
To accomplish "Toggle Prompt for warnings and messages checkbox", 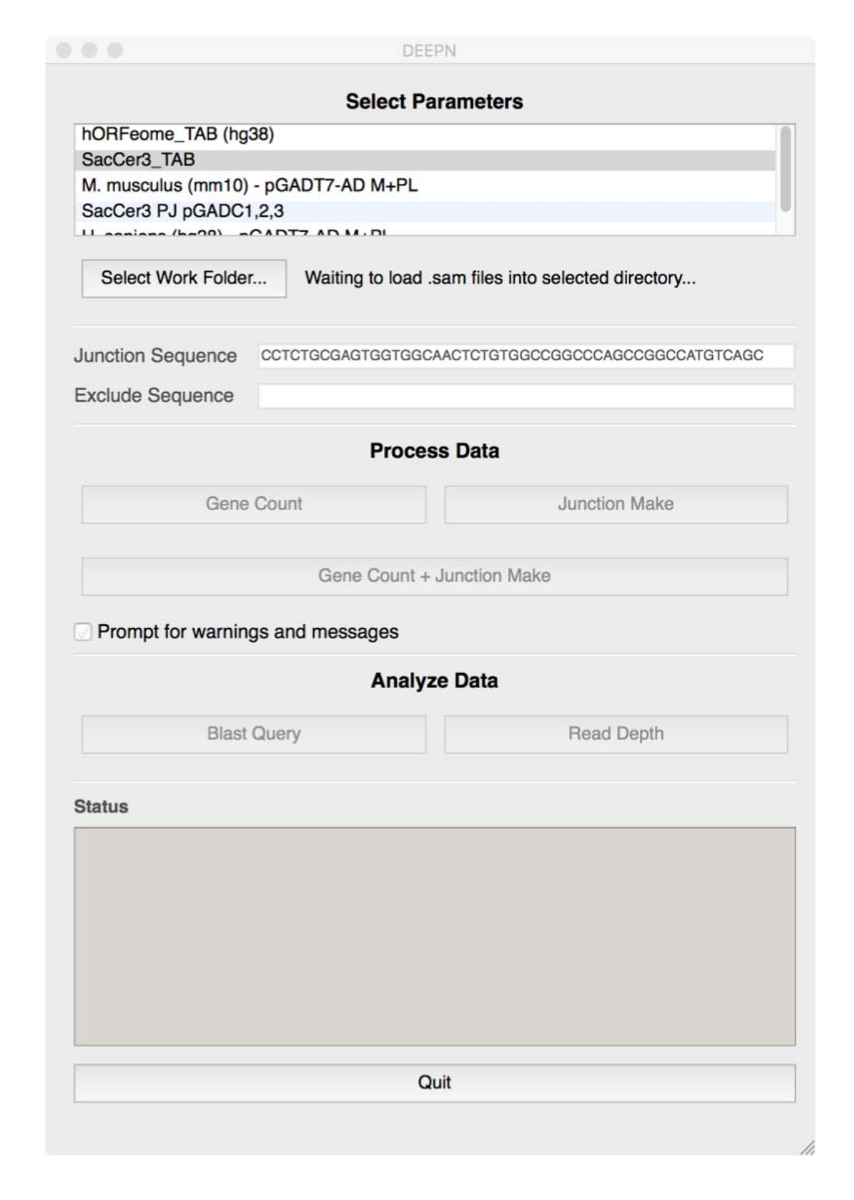I will (x=82, y=632).
